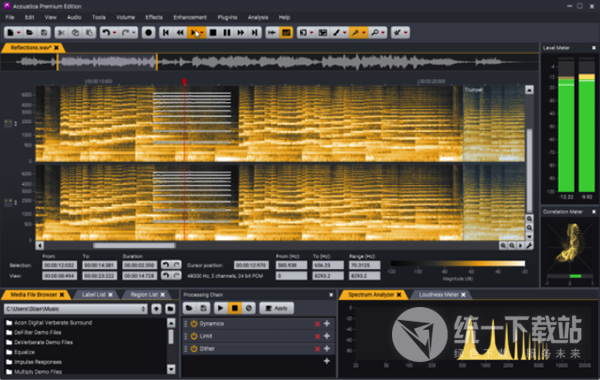
Task: Open the Effects menu
Action: coord(154,17)
